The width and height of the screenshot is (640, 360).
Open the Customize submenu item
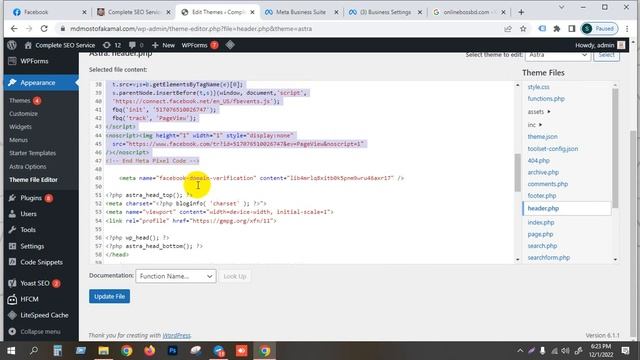coord(23,113)
